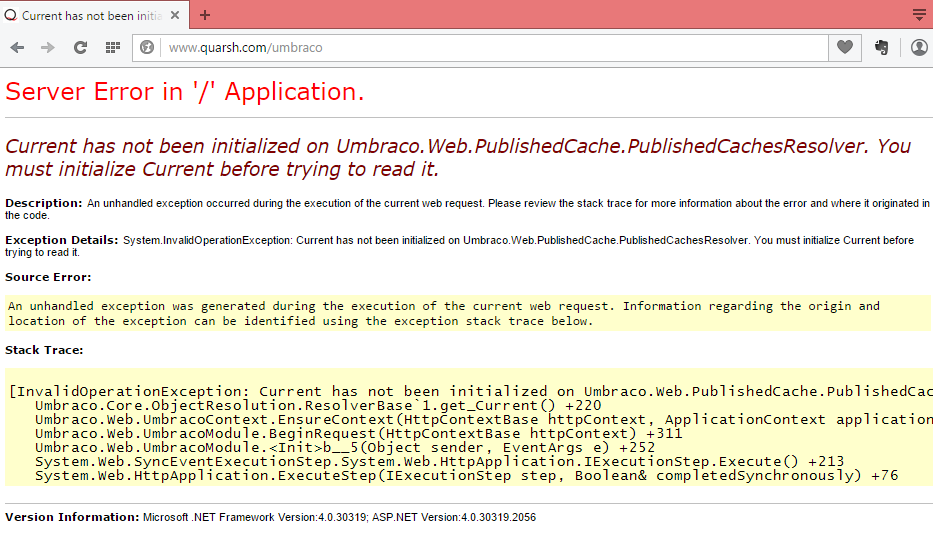Click the '[InvalidOperationException:' stack trace line
933x549 pixels.
[x=470, y=391]
